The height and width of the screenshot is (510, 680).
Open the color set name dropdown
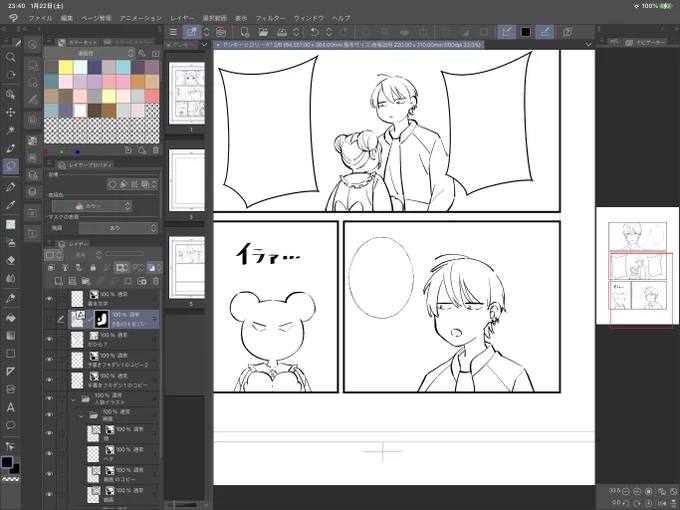pos(90,53)
